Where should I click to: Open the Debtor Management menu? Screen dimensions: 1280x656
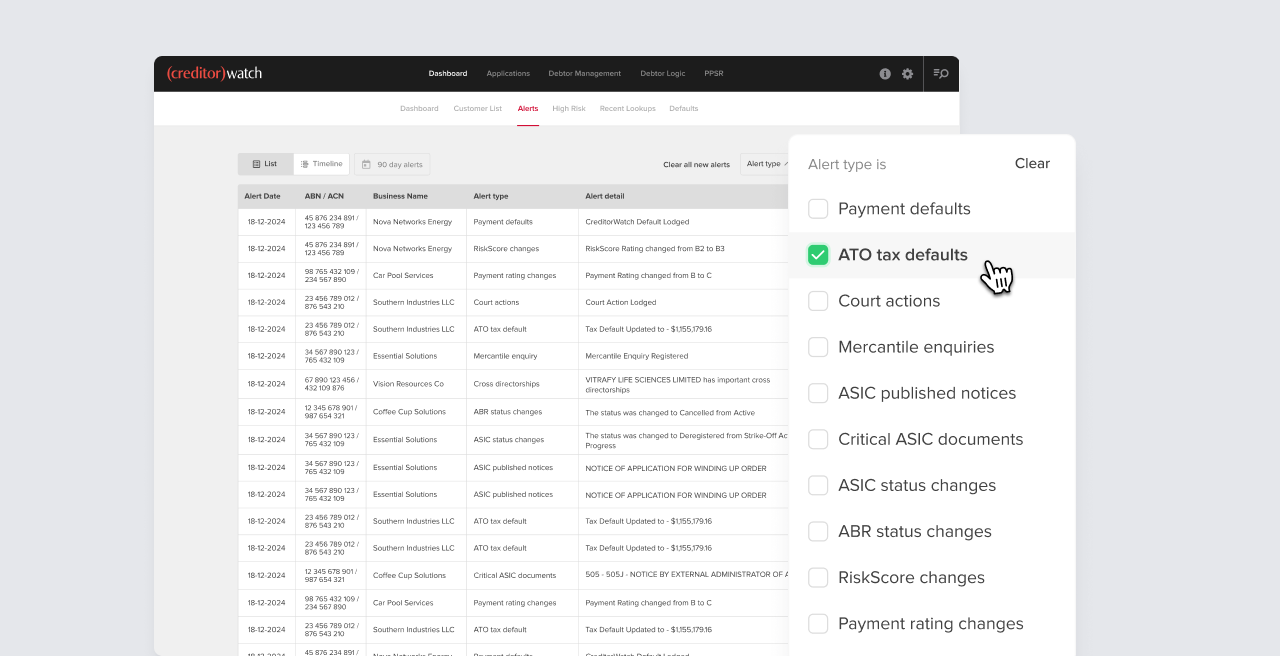585,73
